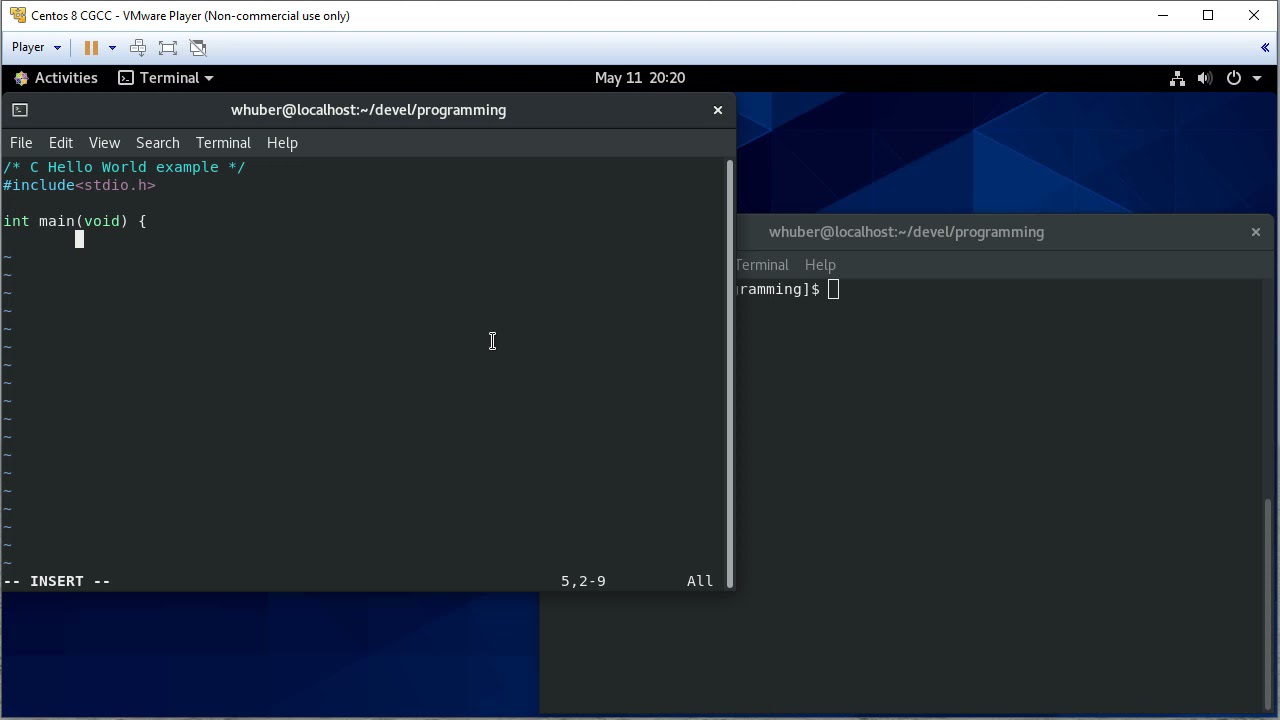This screenshot has width=1280, height=720.
Task: Click the background terminal's vertical scrollbar
Action: pos(1269,605)
